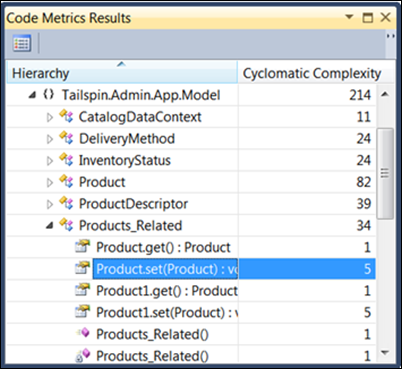Click the complexity value 82
The image size is (402, 369).
click(x=364, y=182)
